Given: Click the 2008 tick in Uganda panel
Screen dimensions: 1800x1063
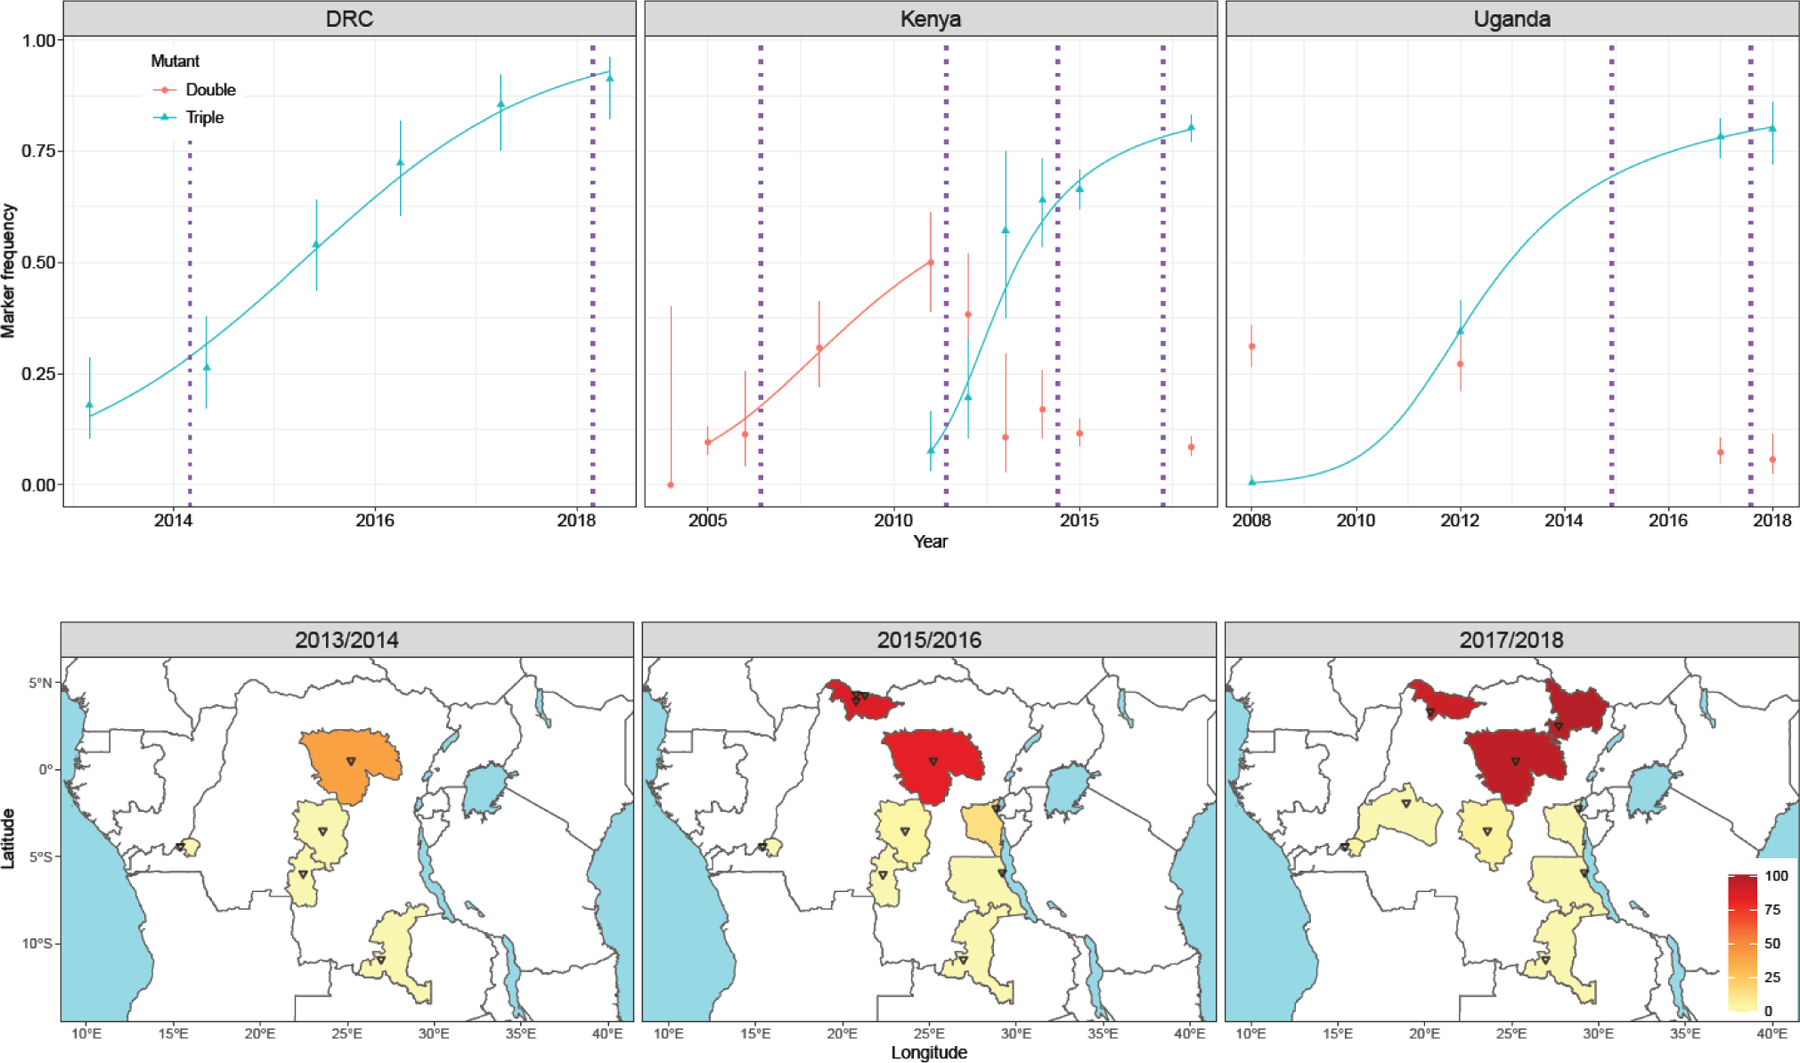Looking at the screenshot, I should tap(1251, 520).
